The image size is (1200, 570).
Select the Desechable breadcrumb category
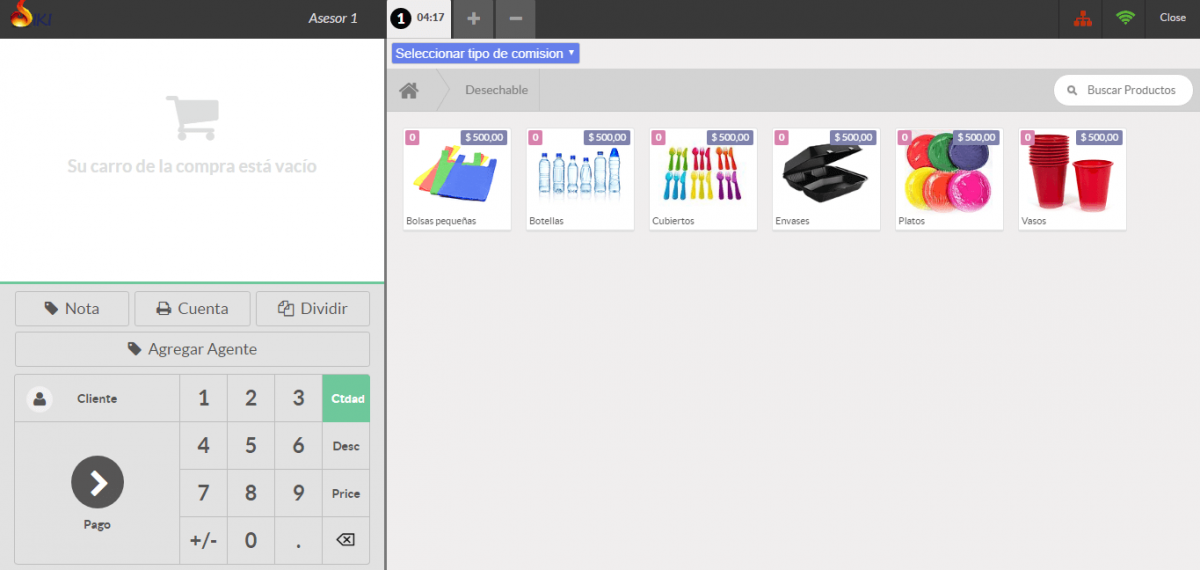[x=496, y=91]
